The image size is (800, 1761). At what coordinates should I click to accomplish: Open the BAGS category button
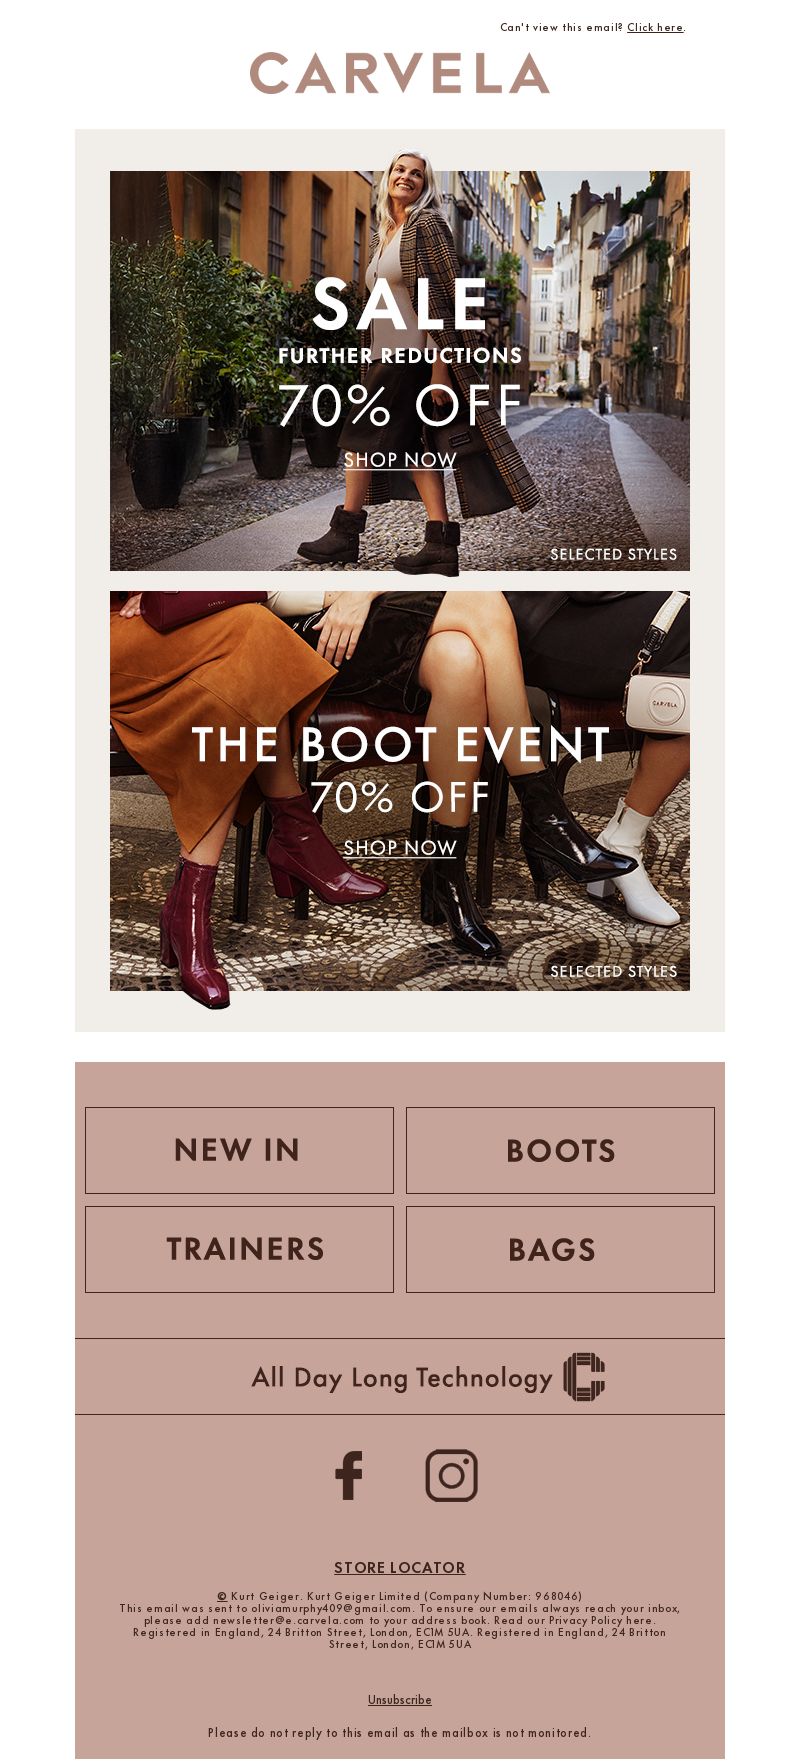pyautogui.click(x=560, y=1249)
